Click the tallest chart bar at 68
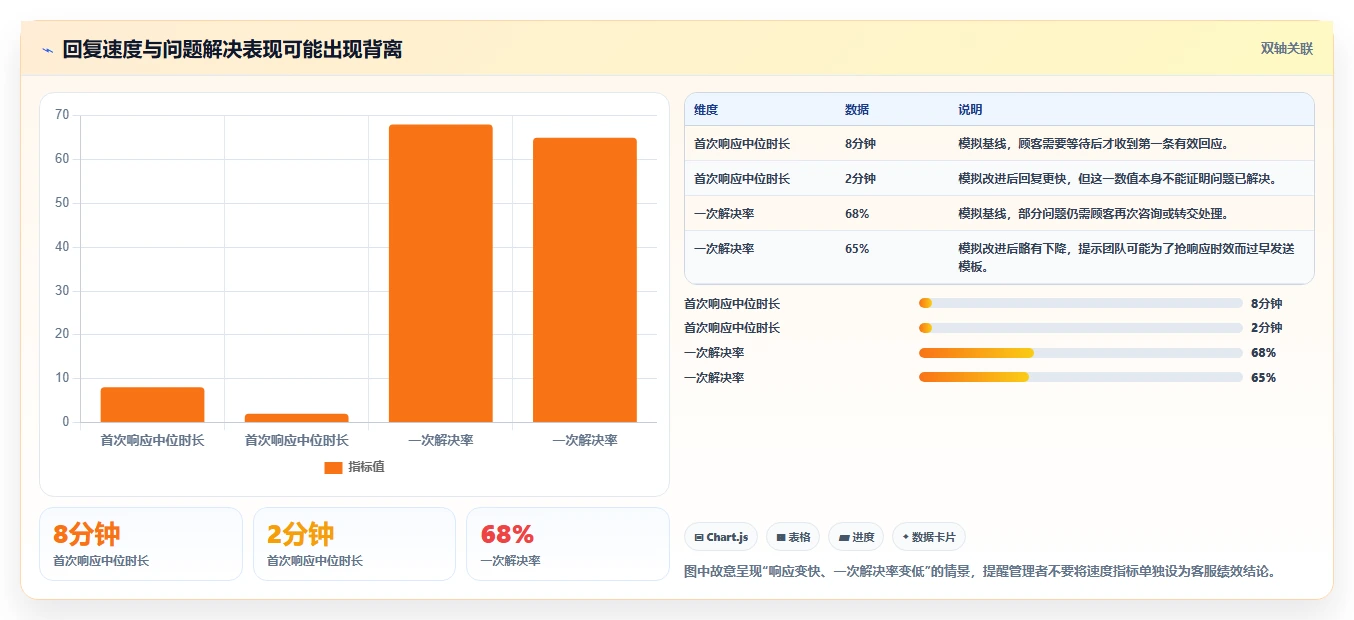 (440, 273)
